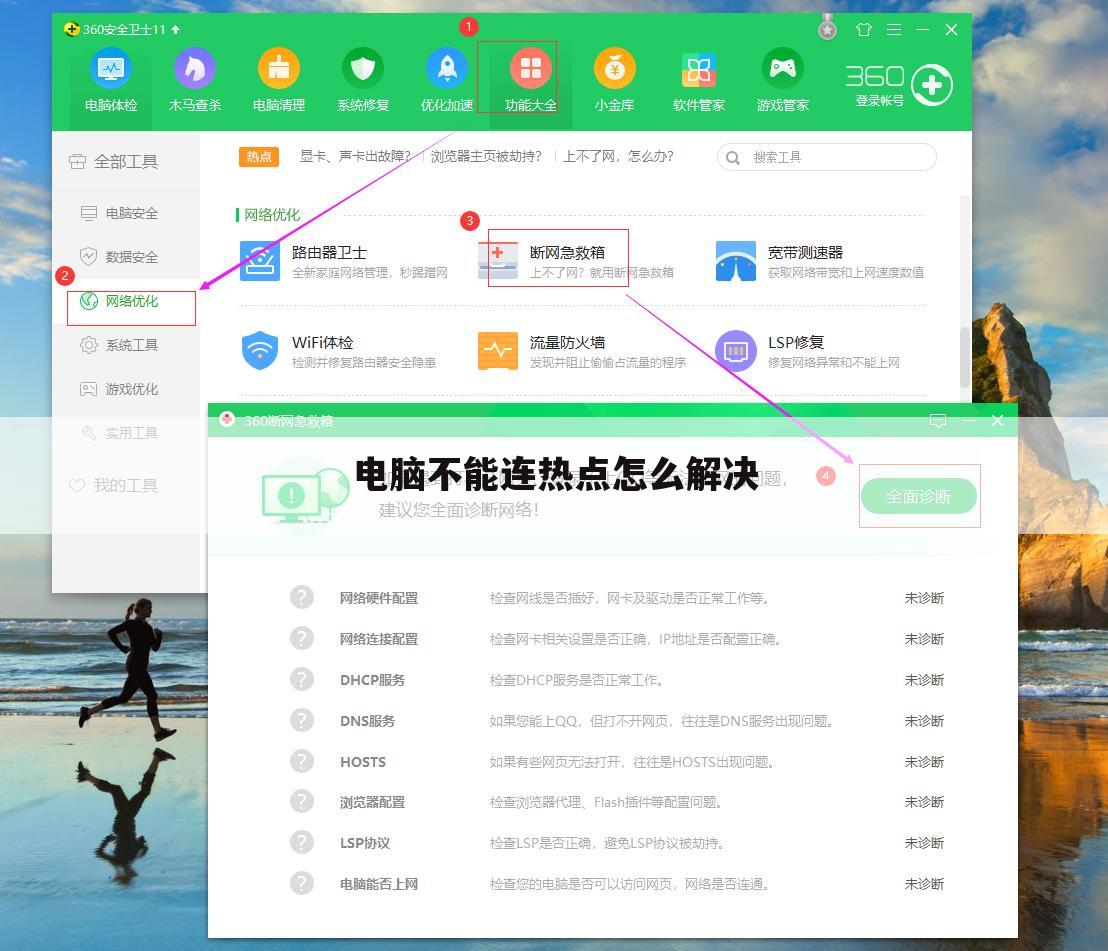
Task: Focus the 搜索工具 search field
Action: 827,157
